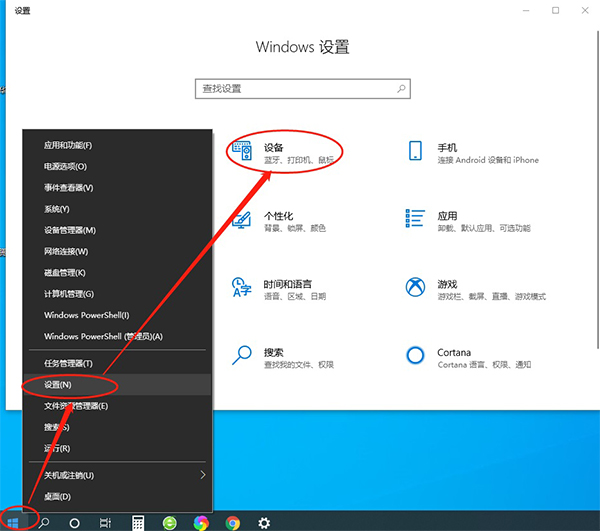Open the 搜索 magnifier settings icon

242,355
